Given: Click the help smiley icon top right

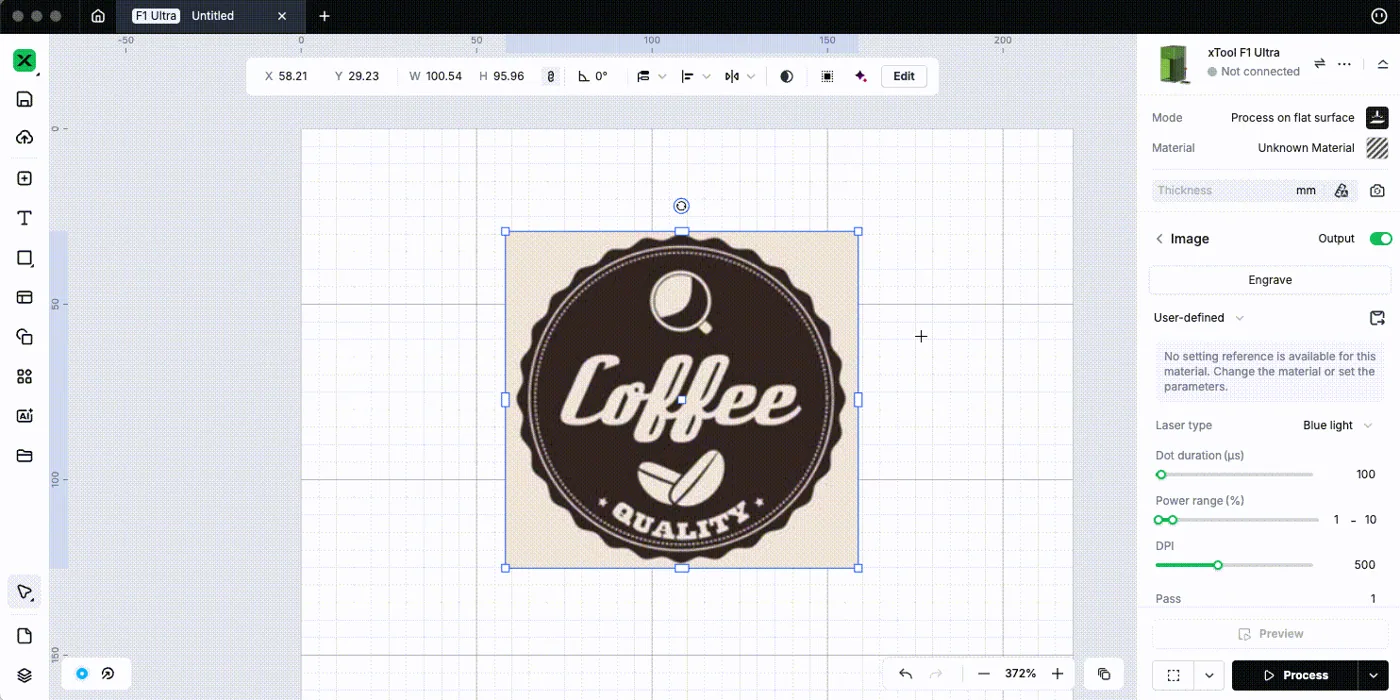Looking at the screenshot, I should click(1379, 16).
